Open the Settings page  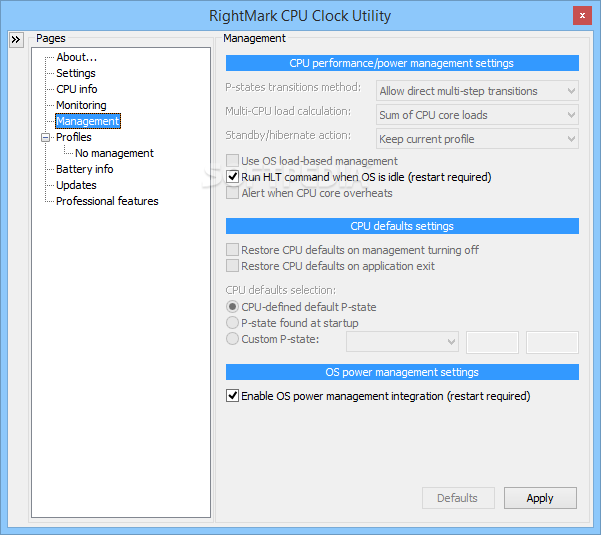pos(76,73)
